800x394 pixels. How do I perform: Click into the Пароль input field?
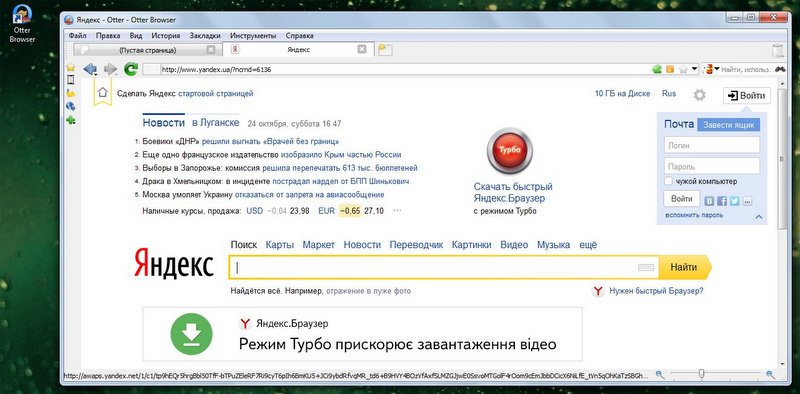(712, 166)
